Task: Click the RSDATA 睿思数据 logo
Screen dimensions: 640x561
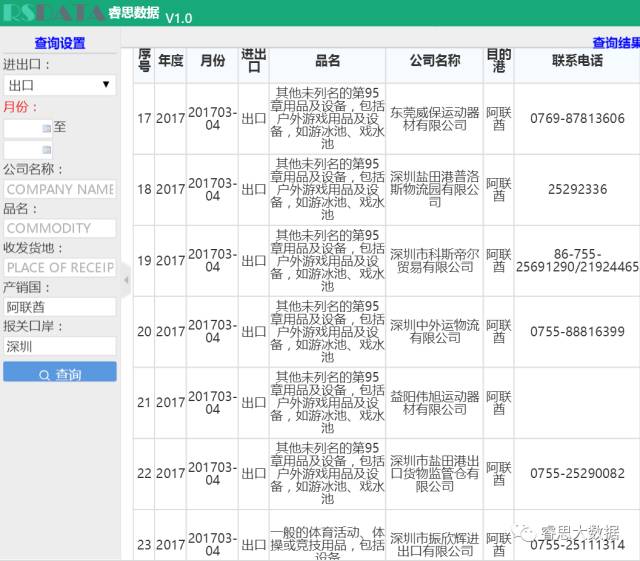Action: pyautogui.click(x=80, y=13)
